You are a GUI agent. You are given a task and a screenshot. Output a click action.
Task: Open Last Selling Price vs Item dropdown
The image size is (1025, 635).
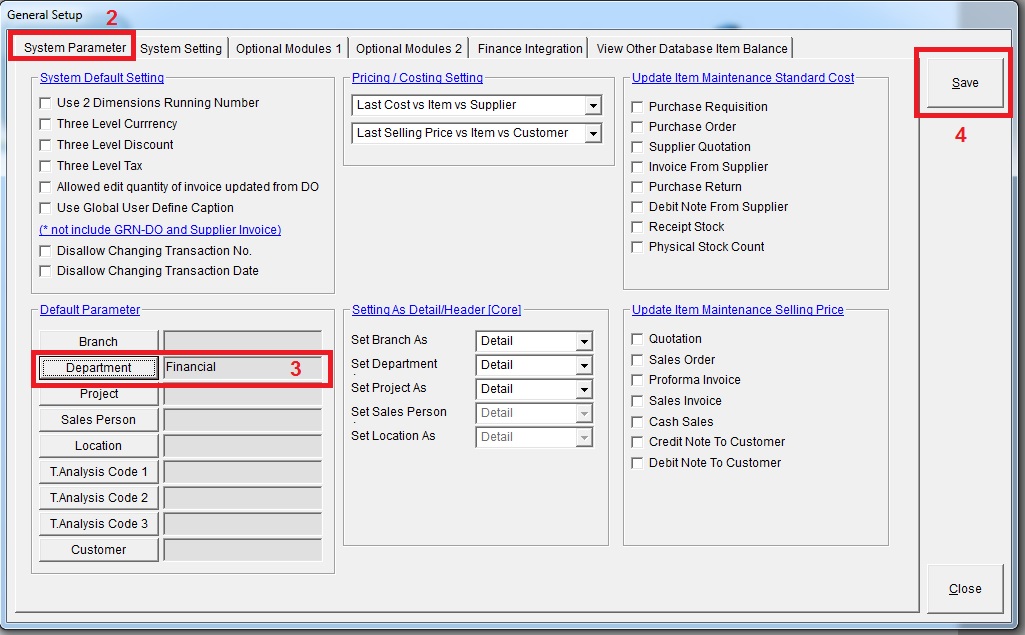tap(592, 133)
